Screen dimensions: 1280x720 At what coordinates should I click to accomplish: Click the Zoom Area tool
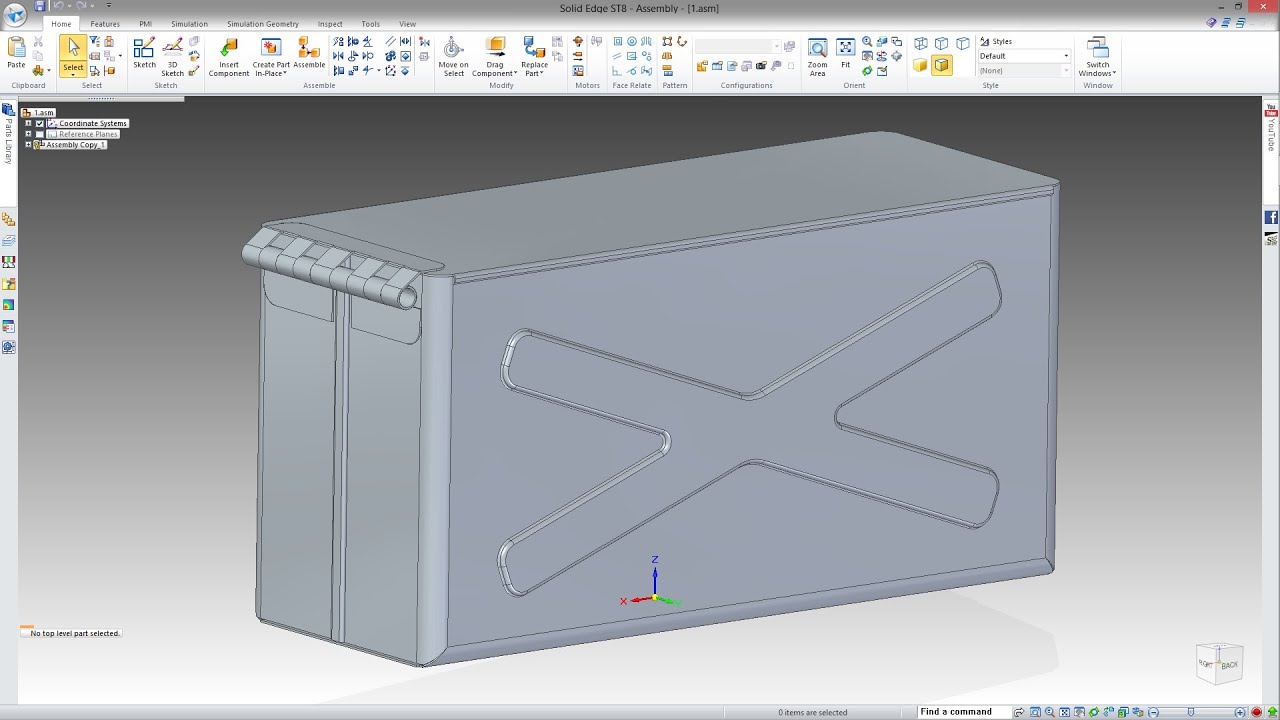pos(817,58)
